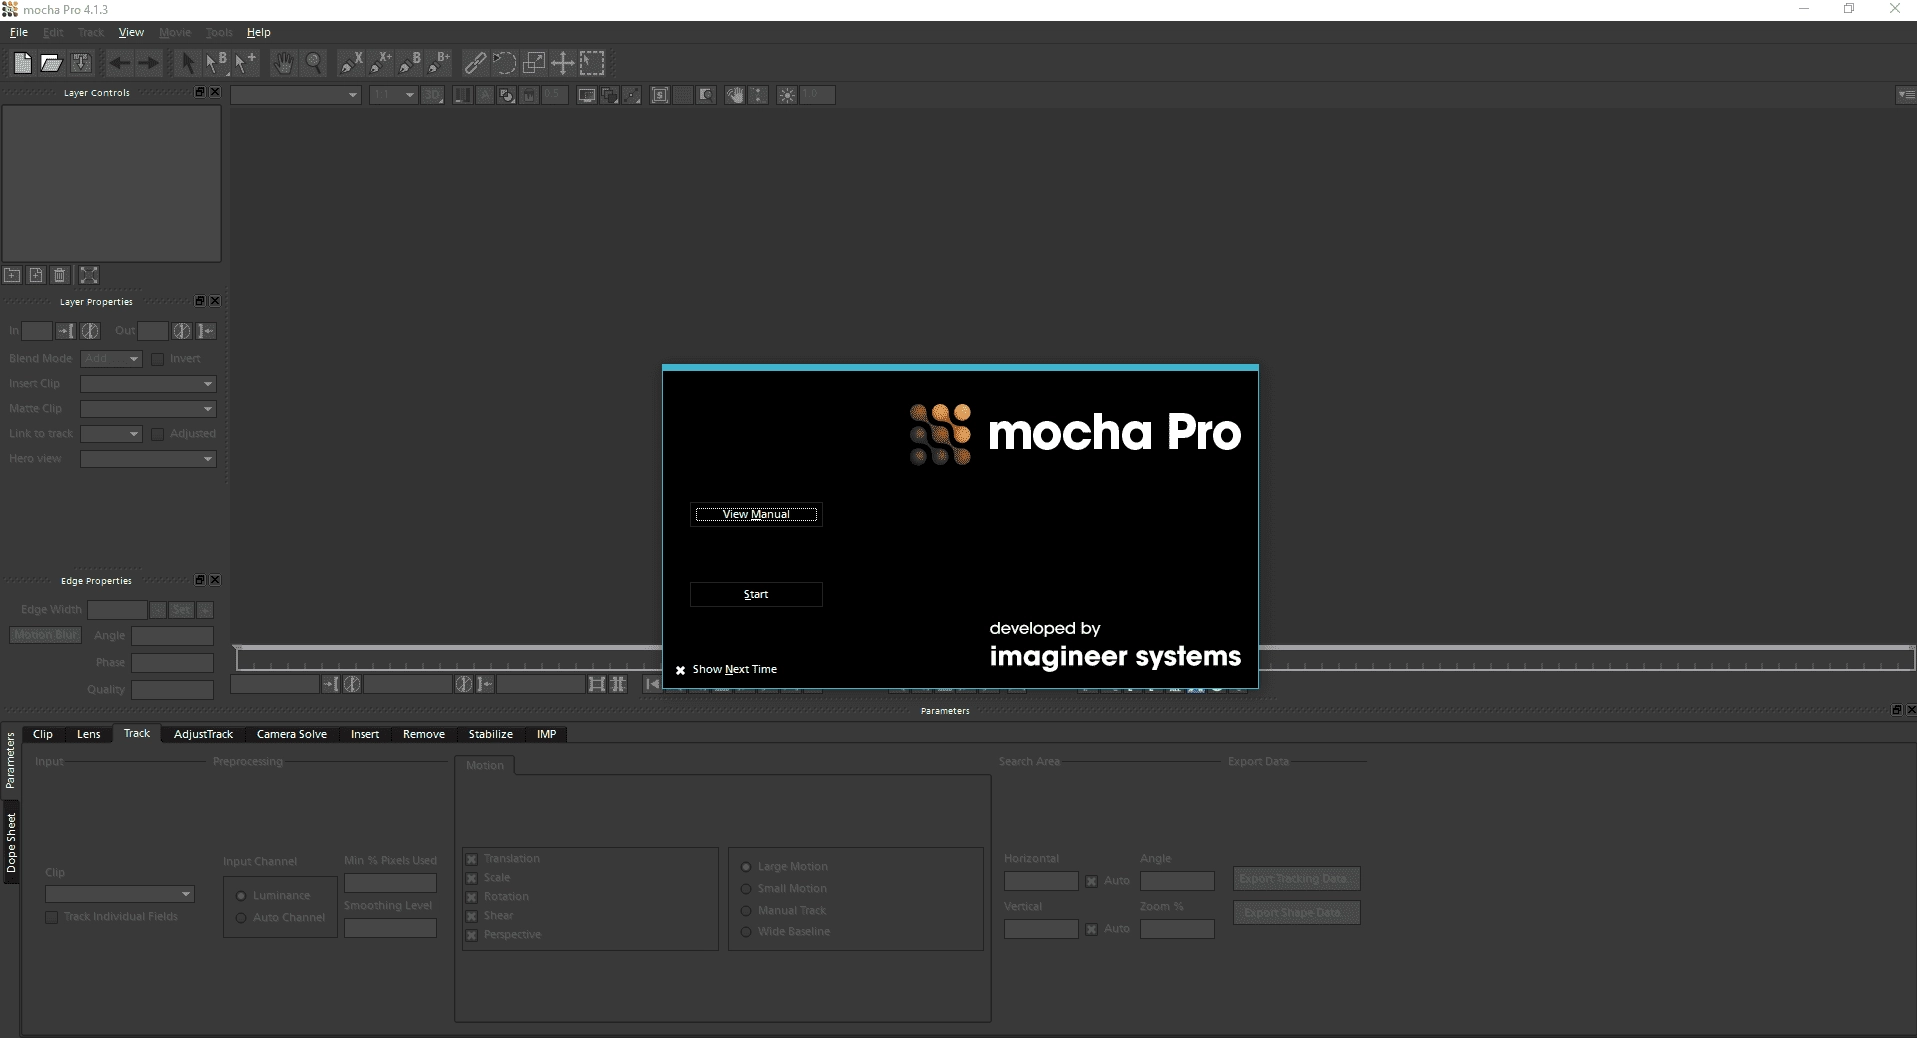The image size is (1917, 1038).
Task: Open the Clip dropdown in Track parameters
Action: click(119, 894)
